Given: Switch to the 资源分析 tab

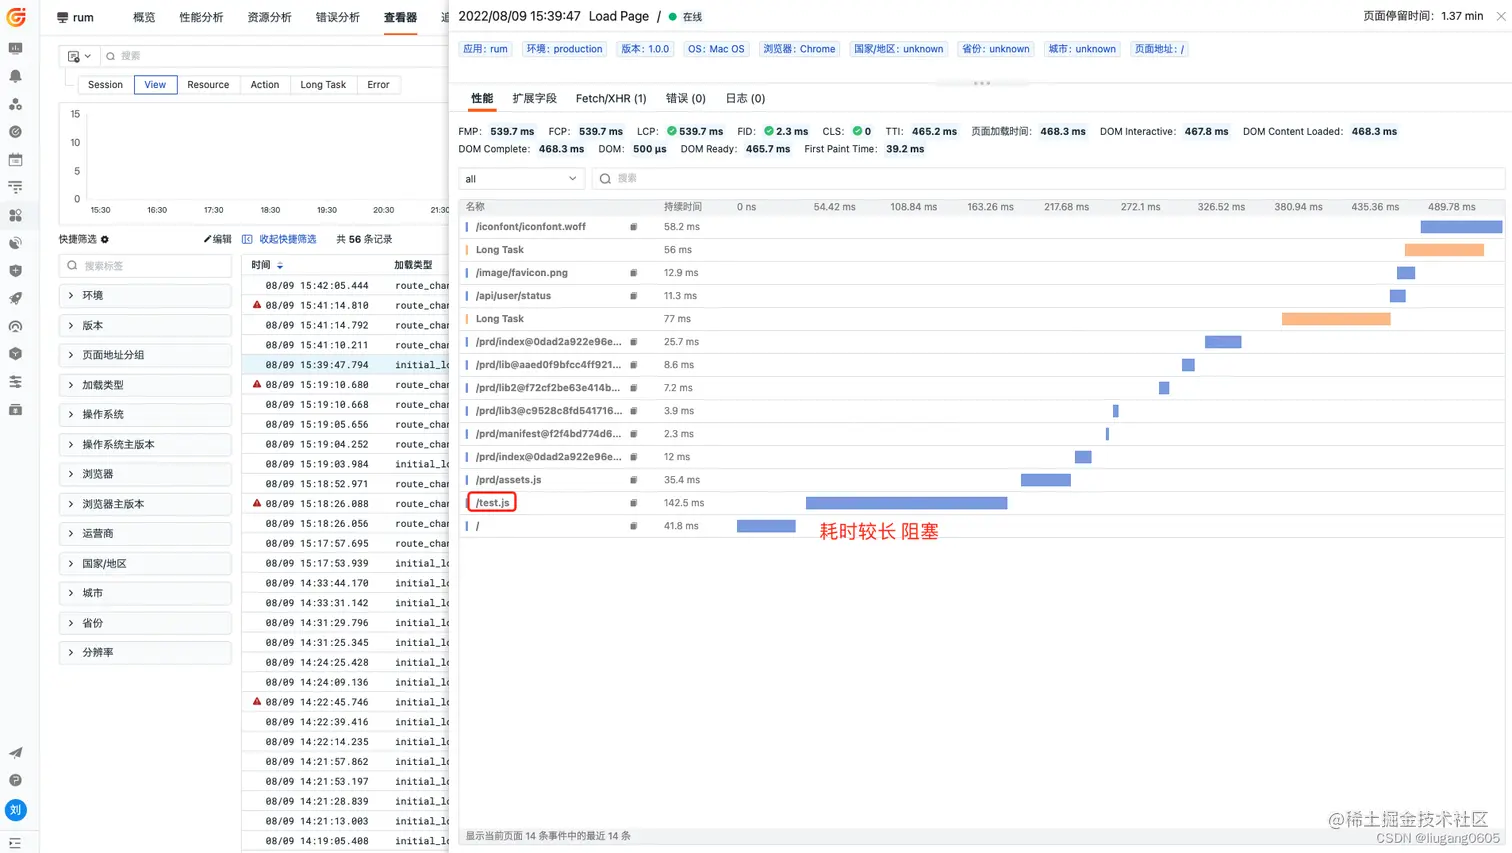Looking at the screenshot, I should tap(269, 17).
